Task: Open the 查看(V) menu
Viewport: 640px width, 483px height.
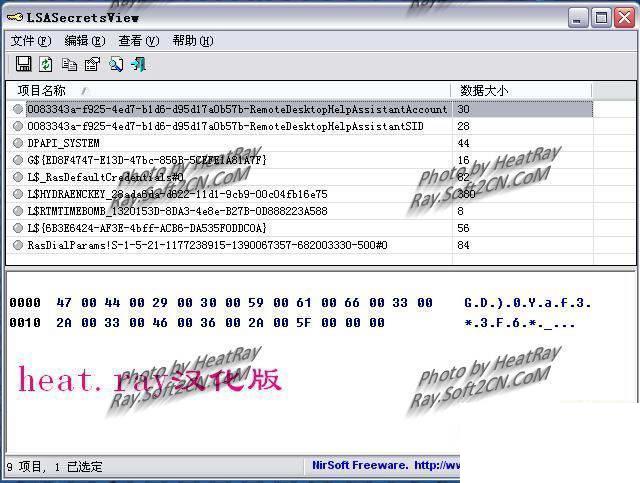Action: coord(139,41)
